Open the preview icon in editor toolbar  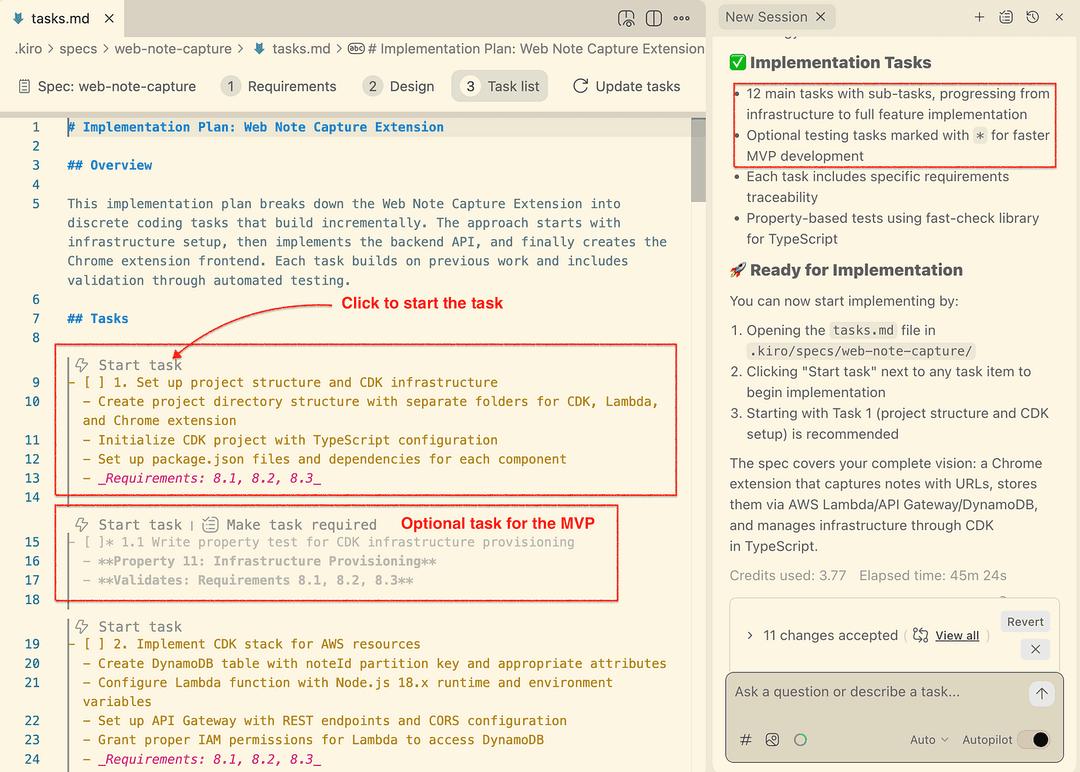pyautogui.click(x=626, y=19)
